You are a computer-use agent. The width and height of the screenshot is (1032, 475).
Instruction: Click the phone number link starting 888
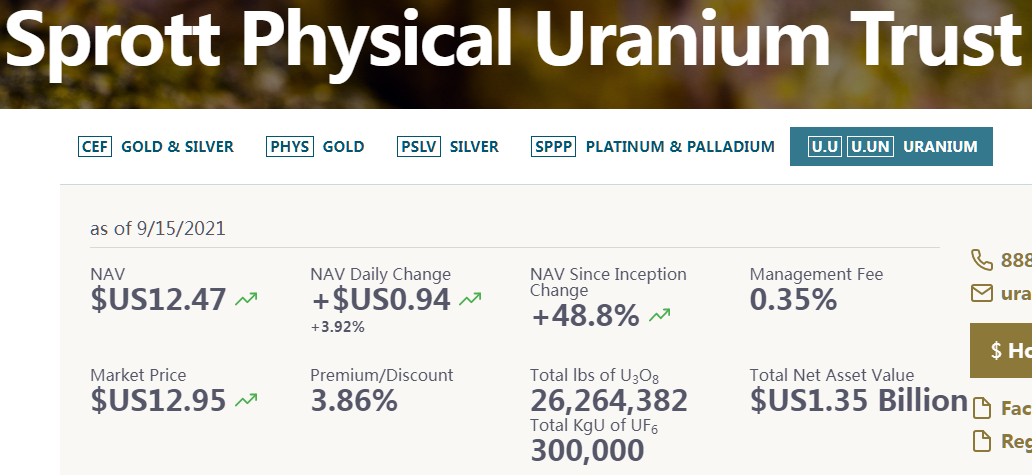tap(1016, 261)
